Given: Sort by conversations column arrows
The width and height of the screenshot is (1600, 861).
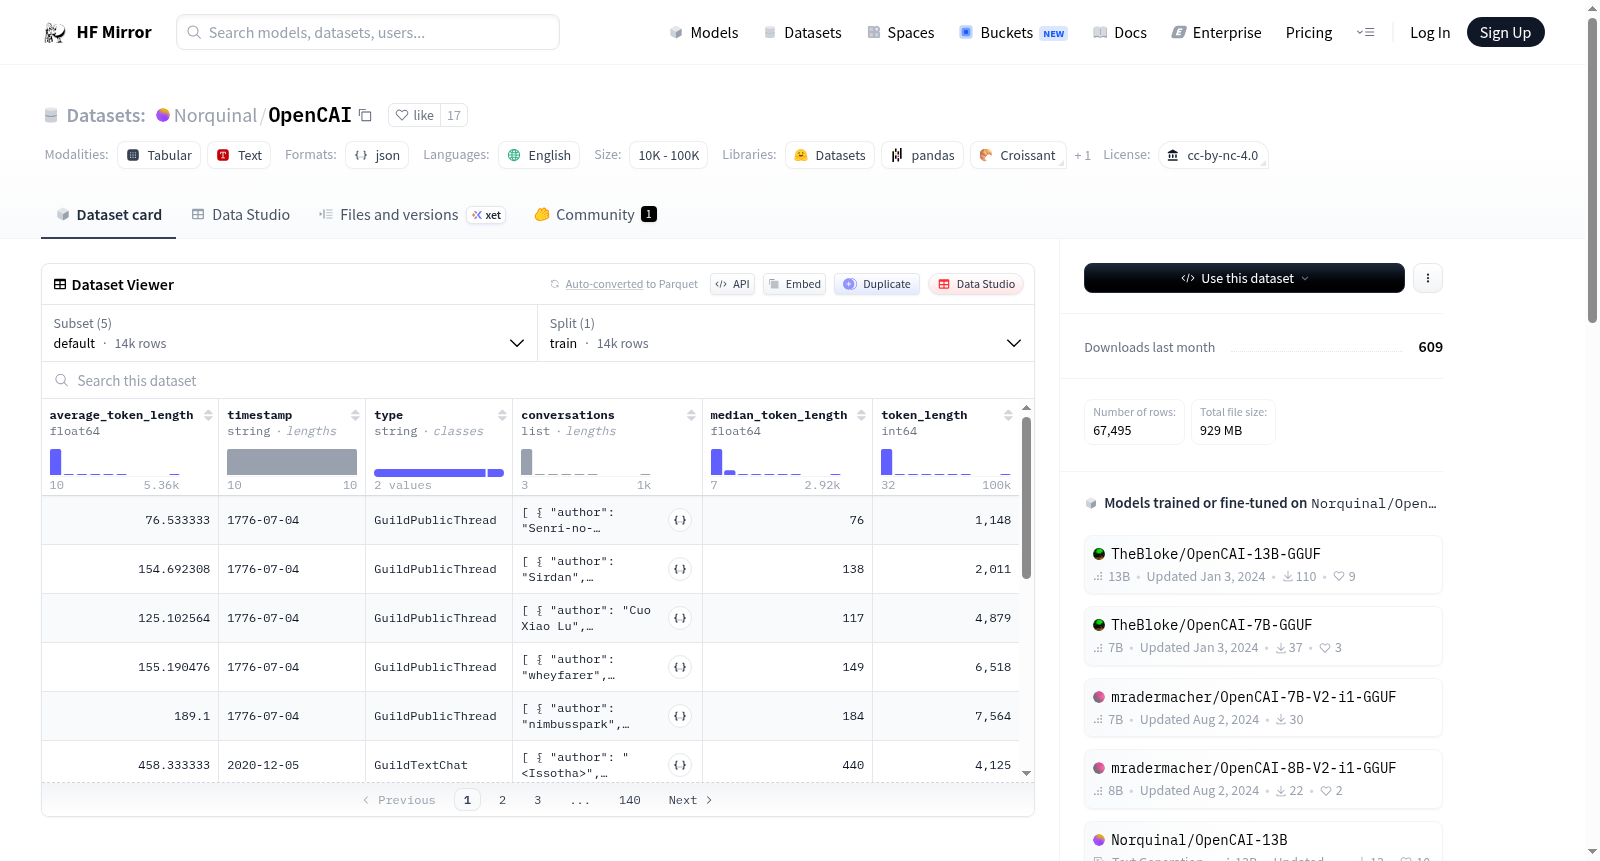Looking at the screenshot, I should click(691, 415).
